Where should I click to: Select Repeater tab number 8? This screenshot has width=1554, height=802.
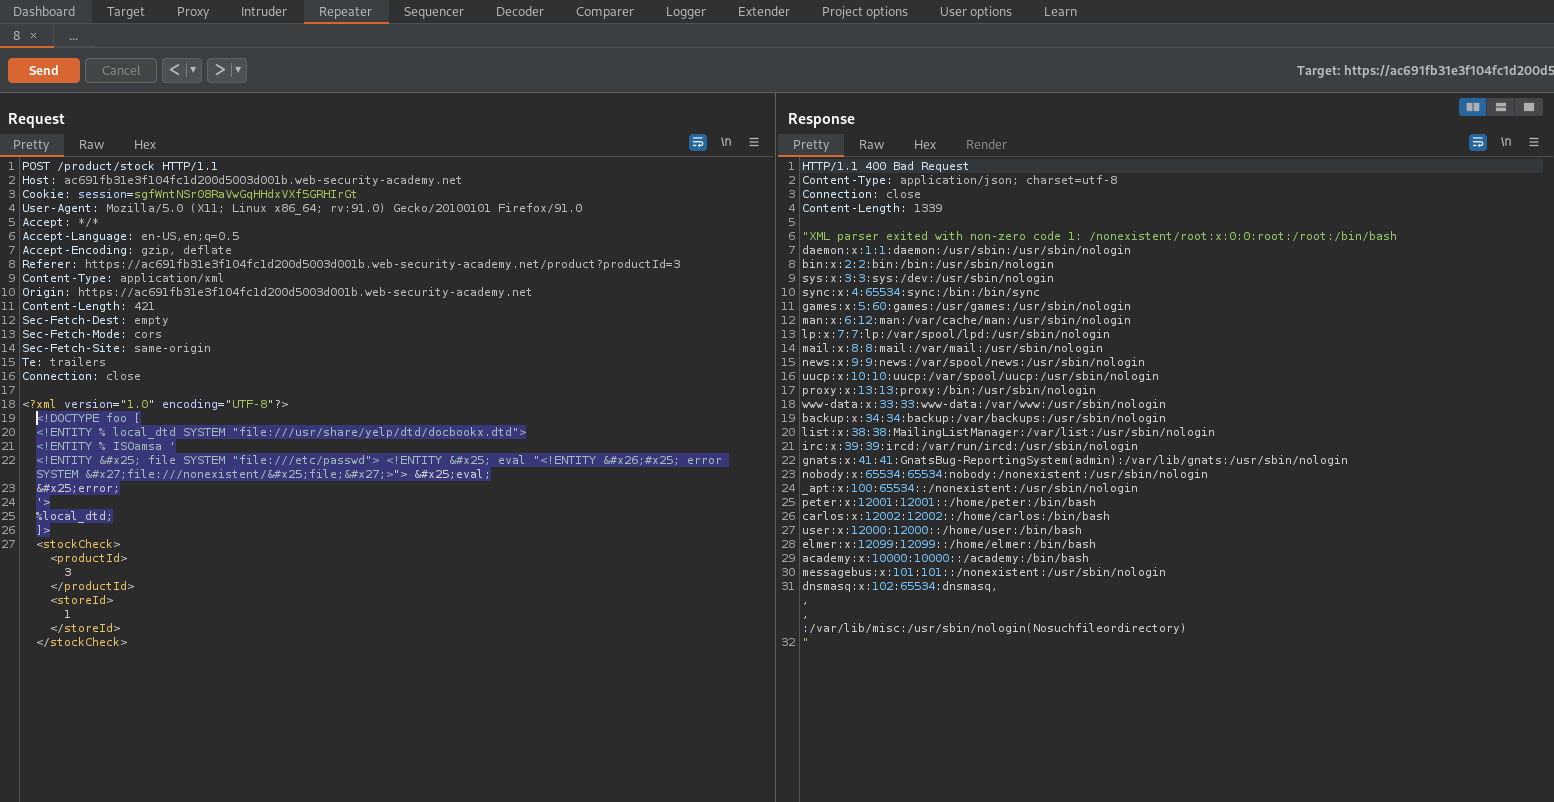click(x=17, y=35)
